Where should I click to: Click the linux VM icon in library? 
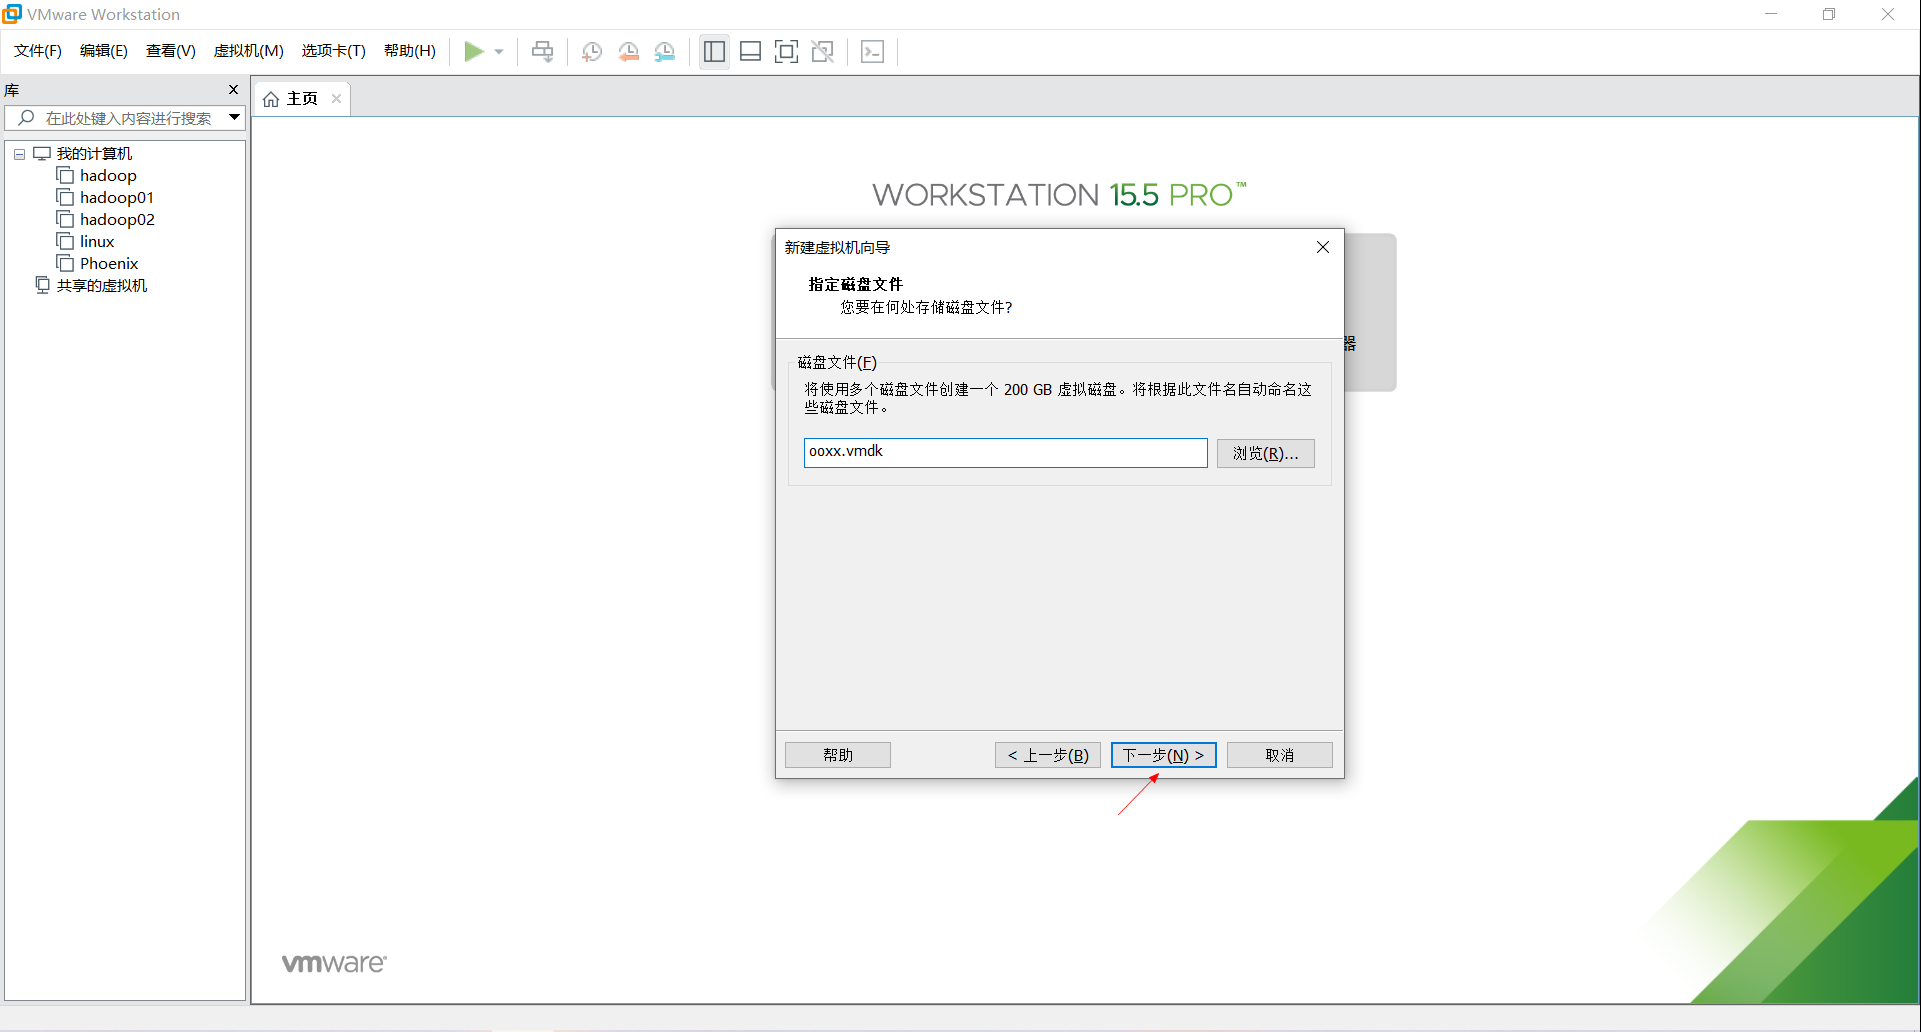[x=65, y=242]
